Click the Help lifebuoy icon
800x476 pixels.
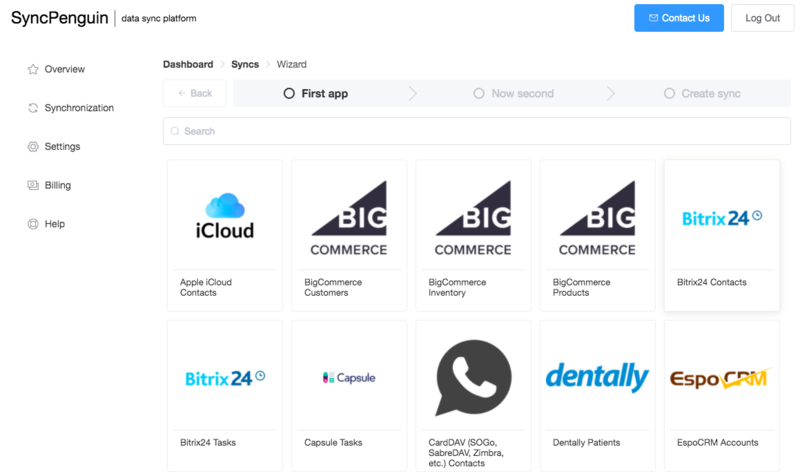click(x=33, y=224)
